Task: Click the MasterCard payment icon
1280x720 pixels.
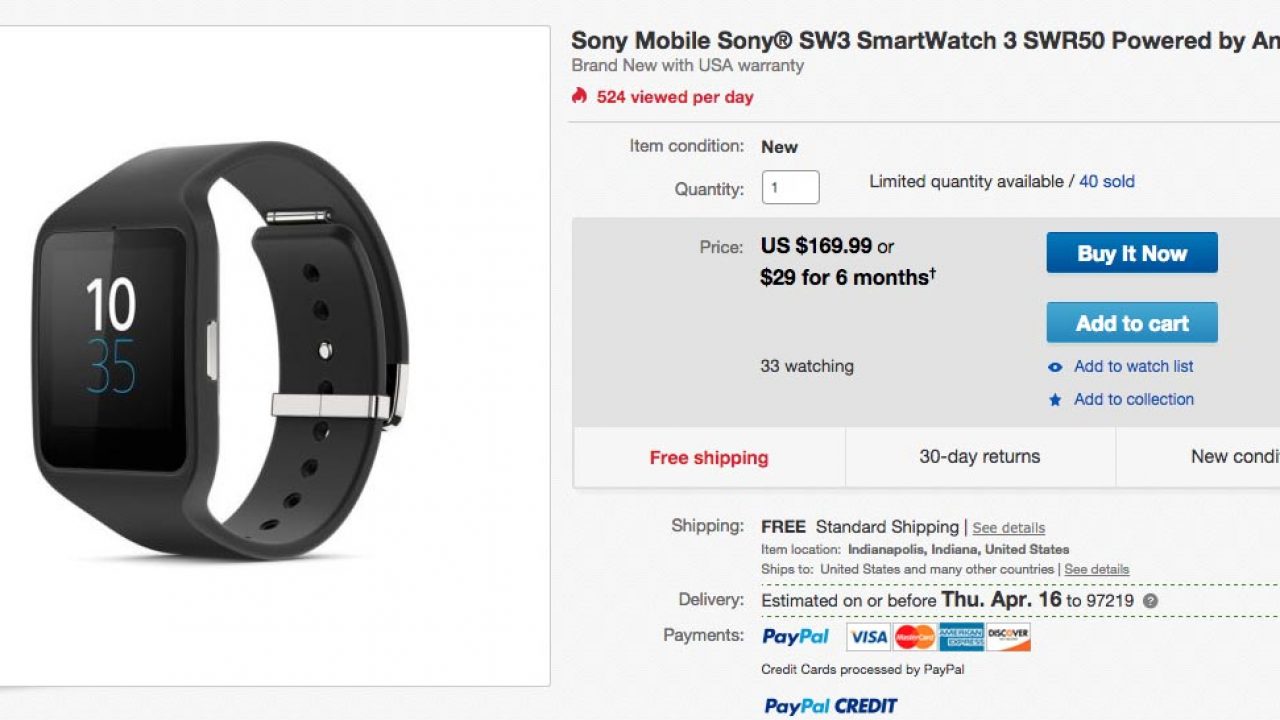Action: pos(914,637)
